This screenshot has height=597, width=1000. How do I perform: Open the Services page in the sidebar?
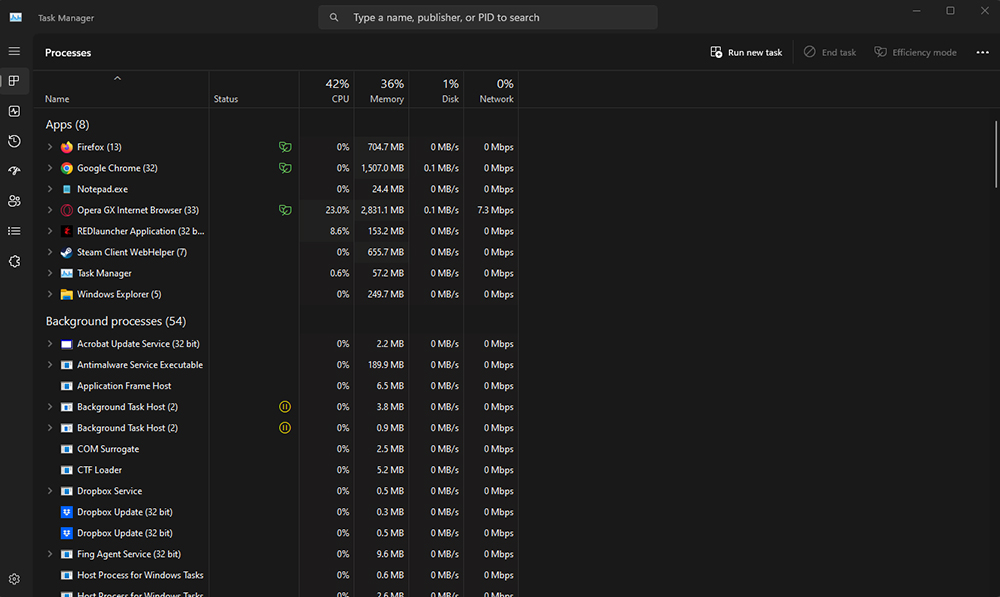point(14,262)
